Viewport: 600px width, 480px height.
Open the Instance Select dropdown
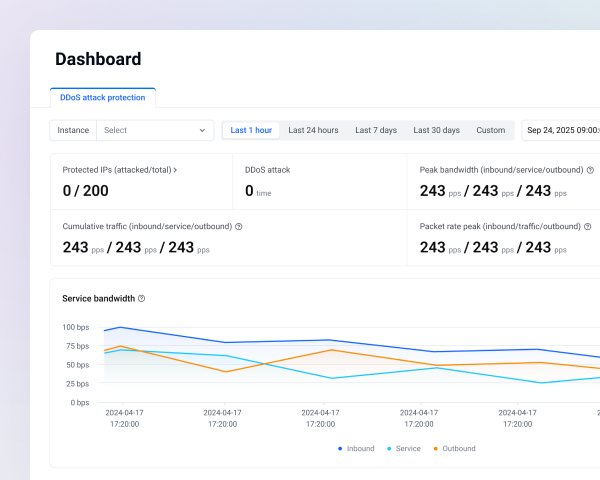tap(150, 130)
